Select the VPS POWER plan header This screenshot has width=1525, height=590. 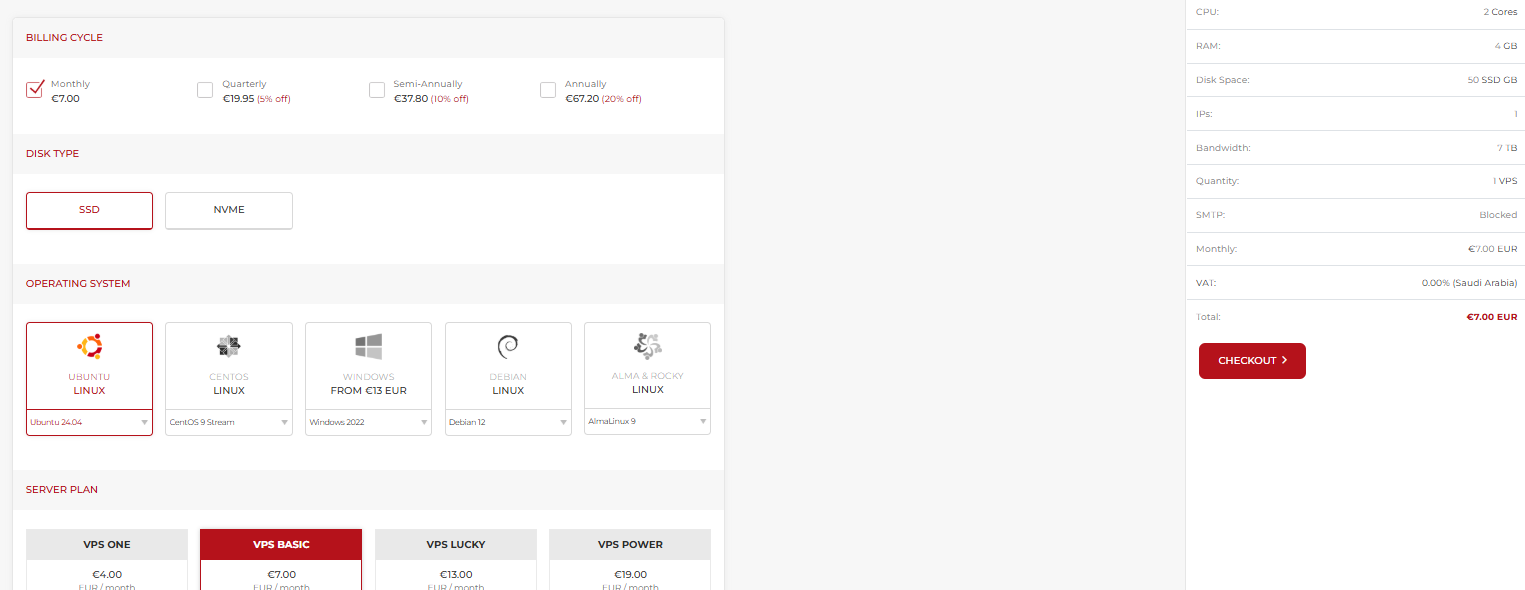(630, 545)
